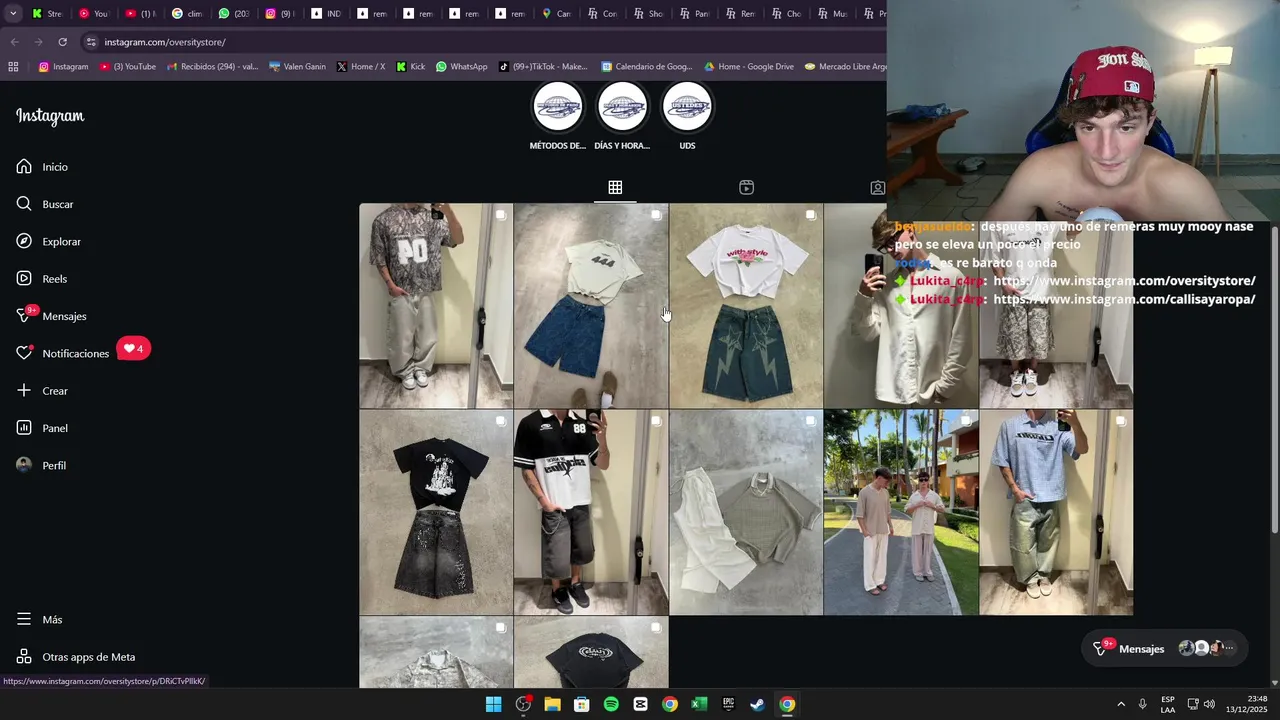Switch to the IND browser tab
The width and height of the screenshot is (1280, 720).
click(x=326, y=14)
